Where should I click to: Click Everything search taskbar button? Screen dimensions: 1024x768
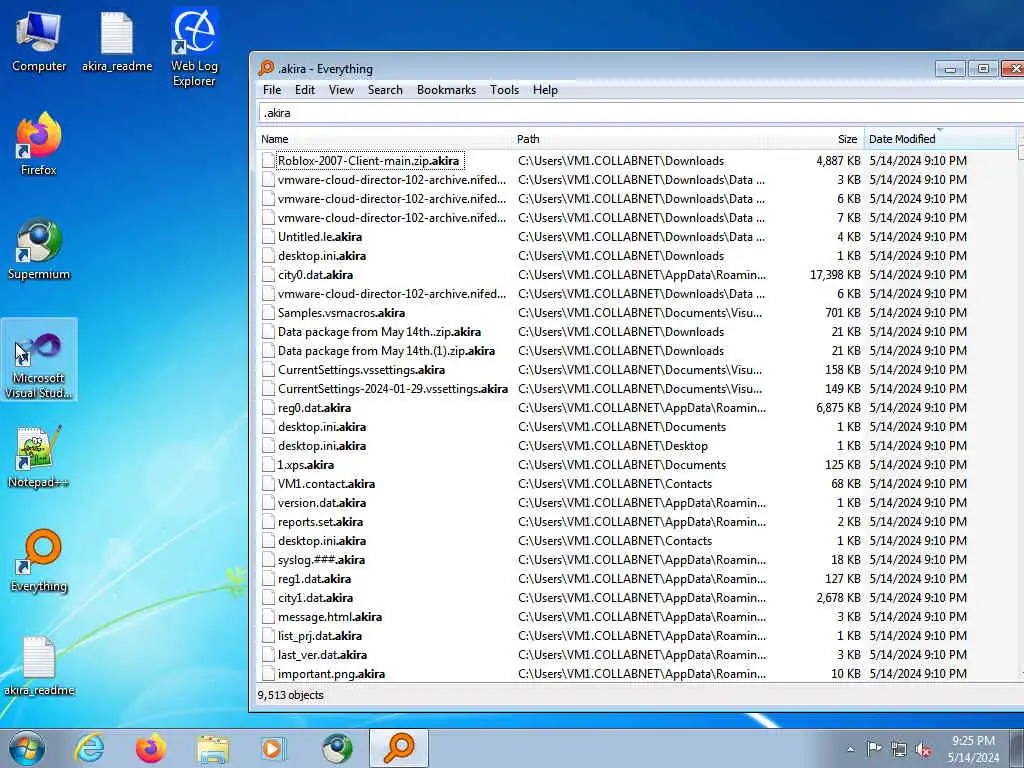pyautogui.click(x=398, y=748)
